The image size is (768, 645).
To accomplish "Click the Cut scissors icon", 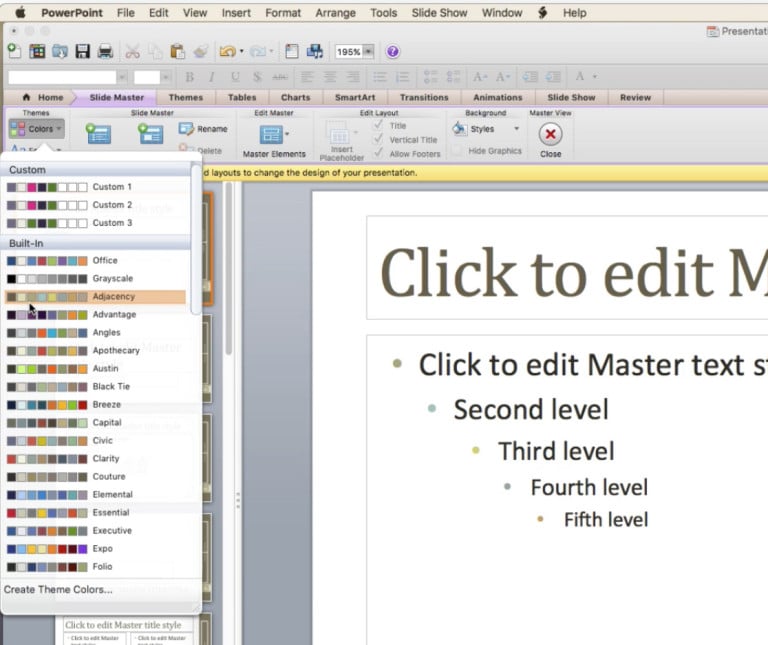I will click(x=132, y=51).
